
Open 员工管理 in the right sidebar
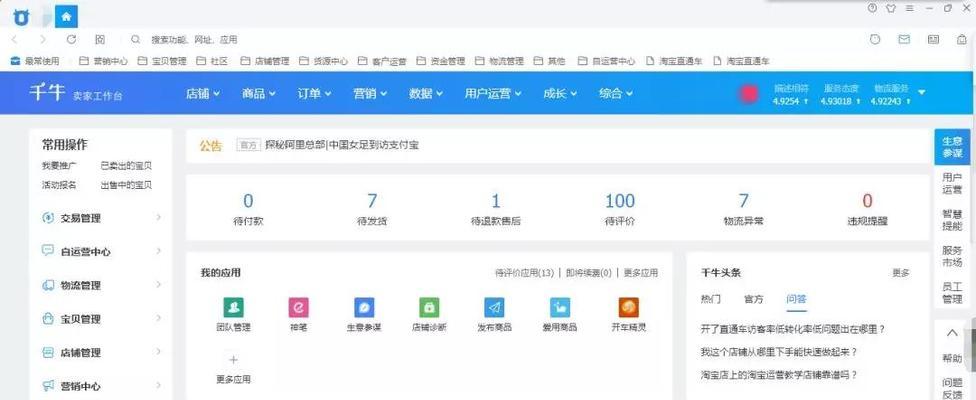pyautogui.click(x=952, y=292)
